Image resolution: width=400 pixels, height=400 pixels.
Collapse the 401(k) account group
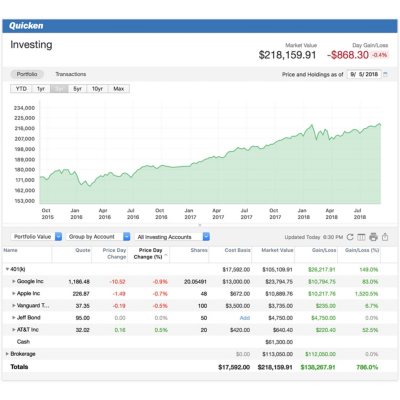(7, 269)
